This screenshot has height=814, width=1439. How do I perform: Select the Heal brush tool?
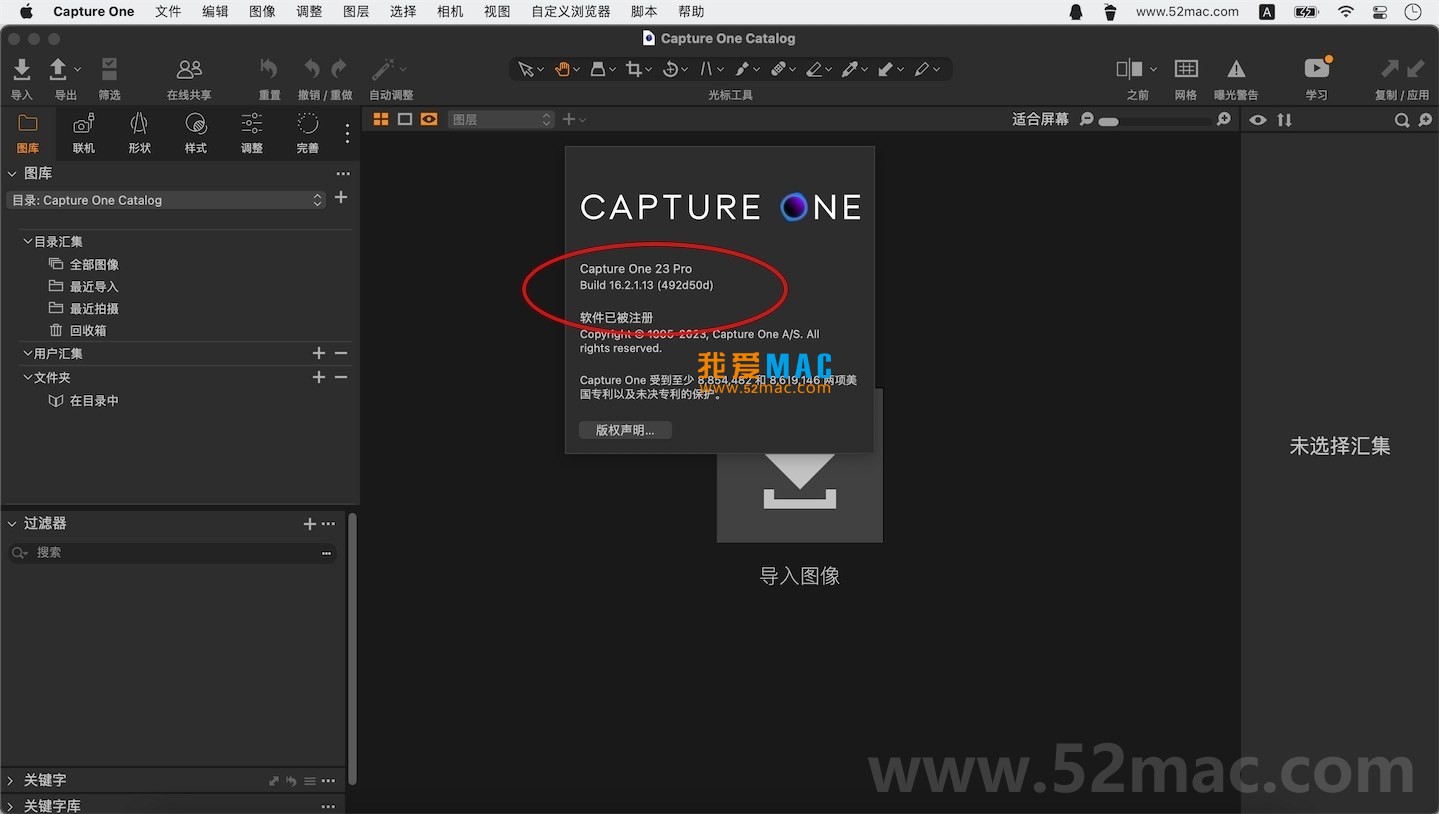pos(780,69)
